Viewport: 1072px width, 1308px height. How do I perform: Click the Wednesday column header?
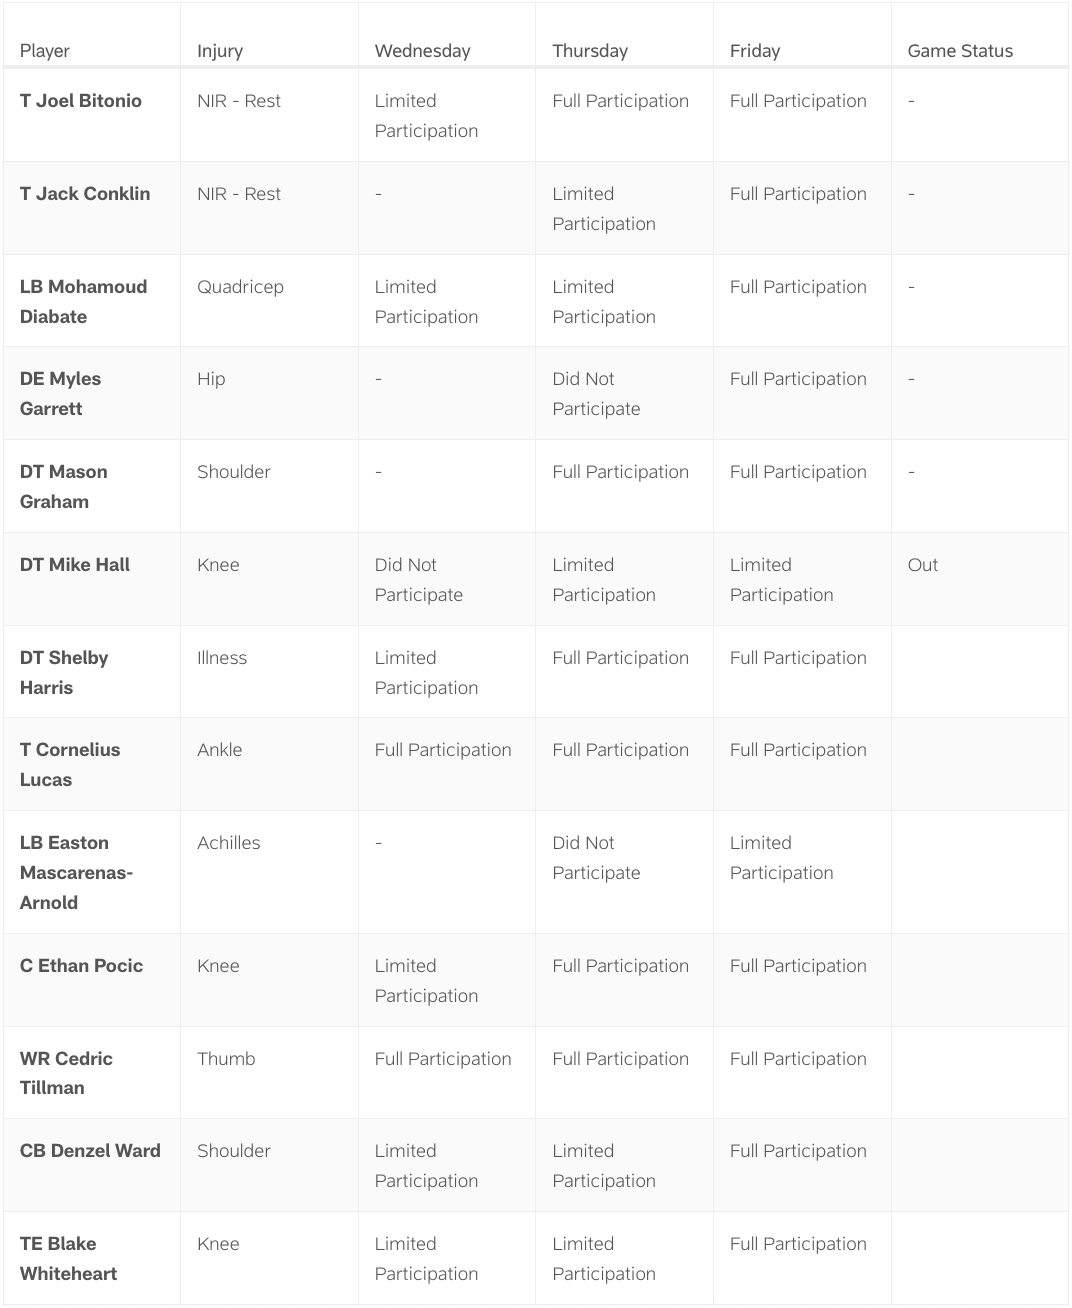422,51
